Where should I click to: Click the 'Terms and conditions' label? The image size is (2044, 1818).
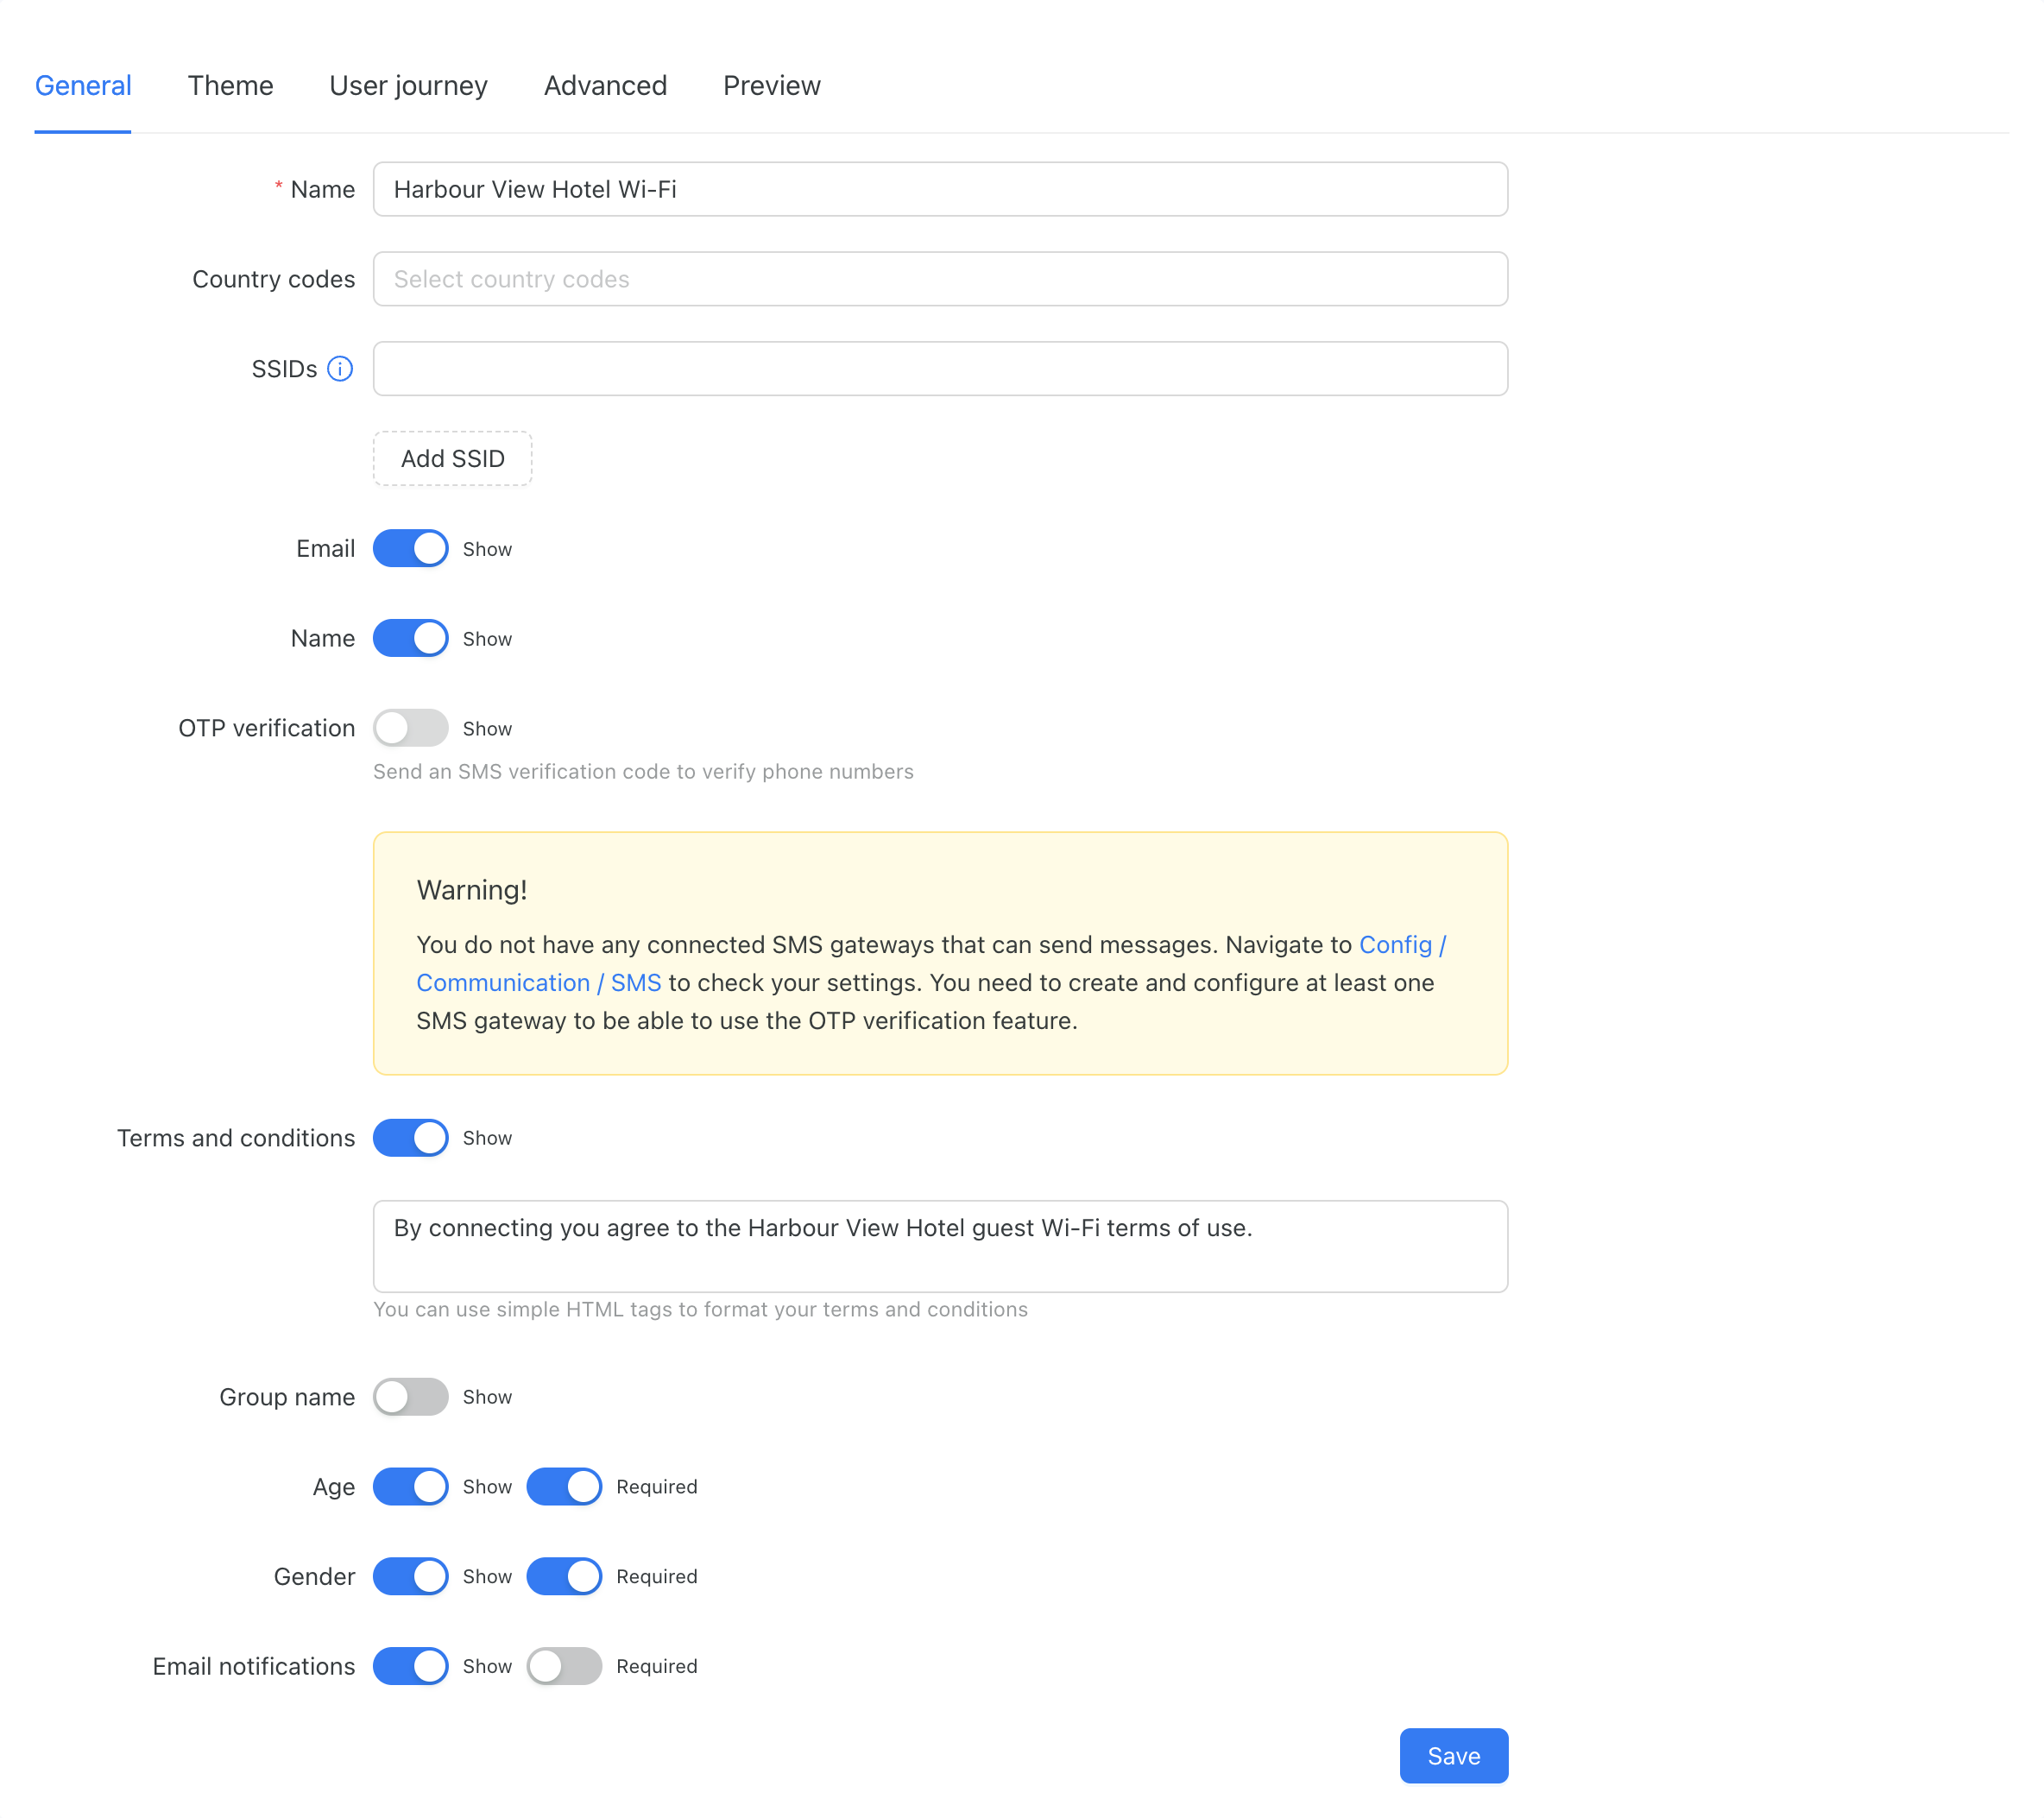pyautogui.click(x=236, y=1138)
